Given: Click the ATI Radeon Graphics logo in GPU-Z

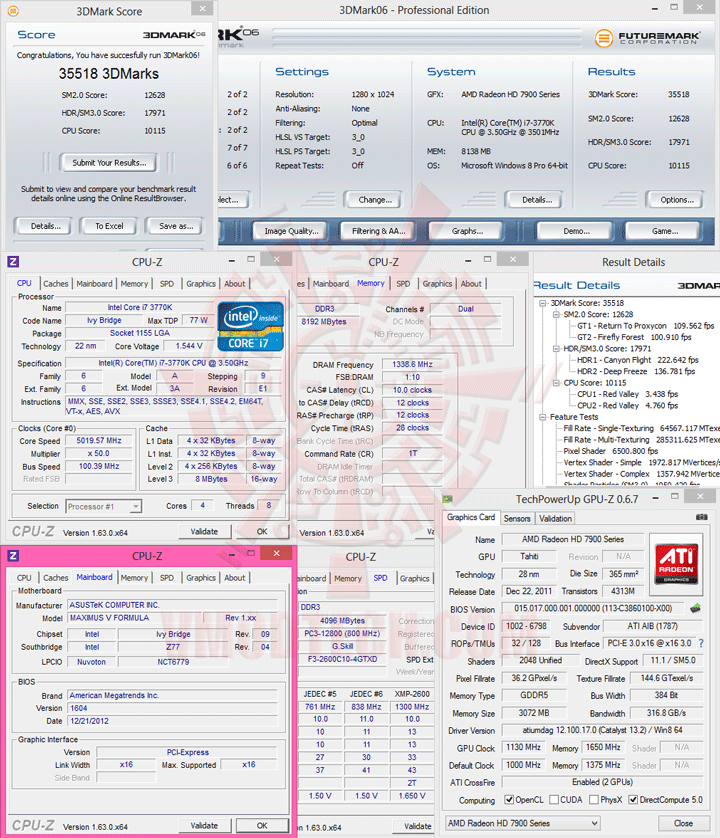Looking at the screenshot, I should pyautogui.click(x=676, y=564).
